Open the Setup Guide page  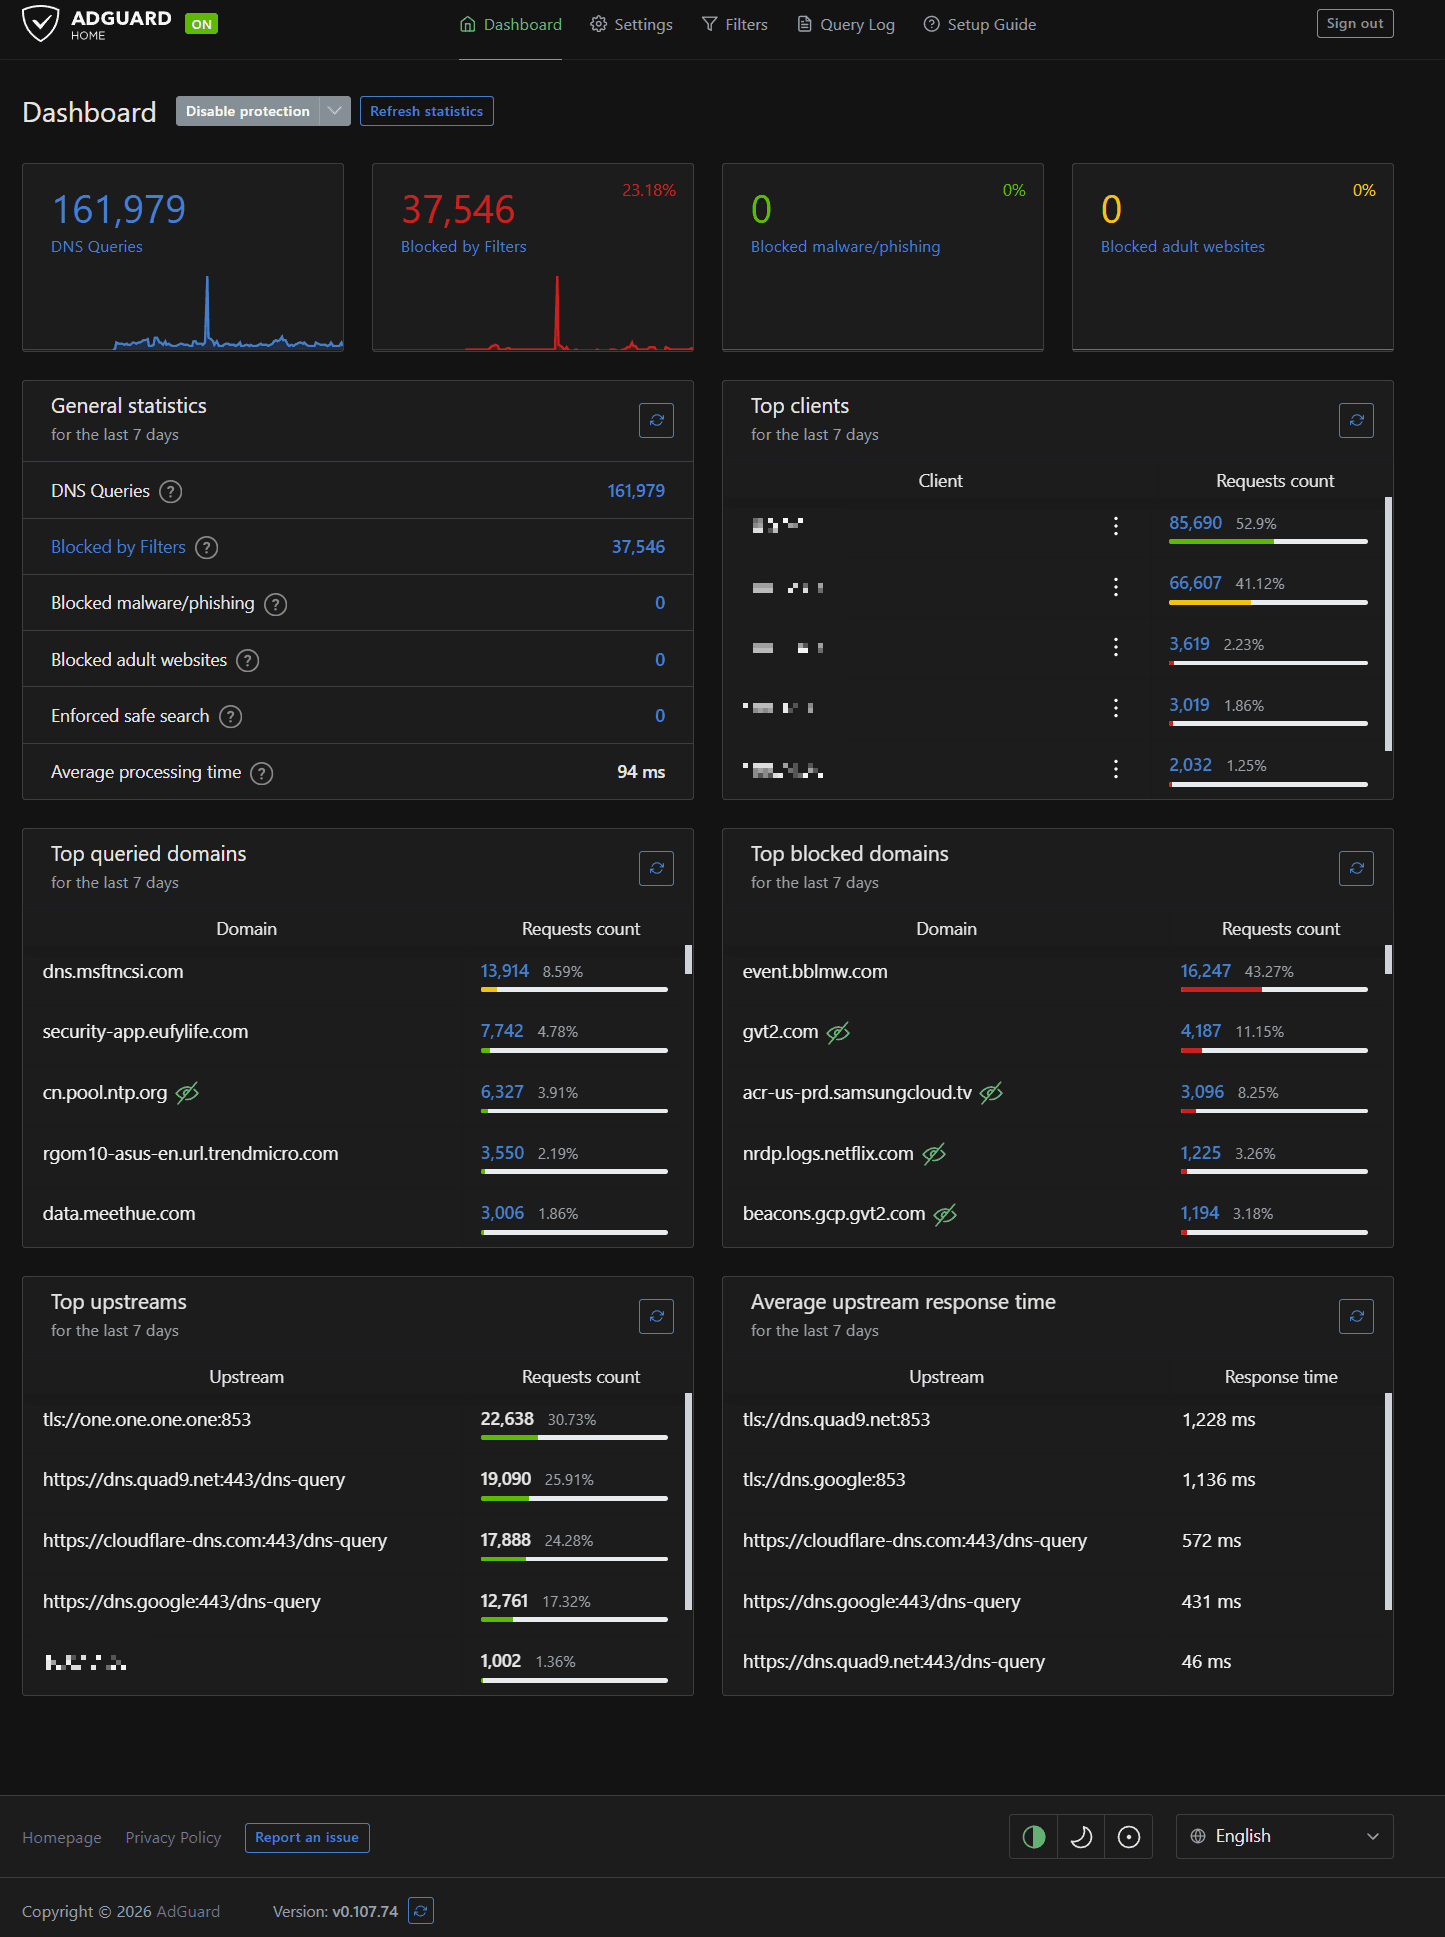click(979, 24)
